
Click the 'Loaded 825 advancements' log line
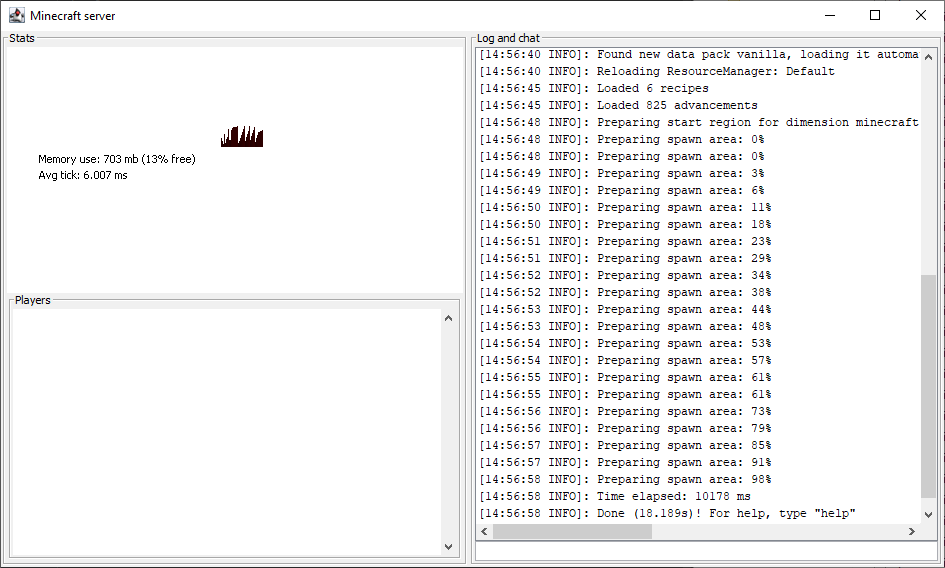(x=618, y=105)
